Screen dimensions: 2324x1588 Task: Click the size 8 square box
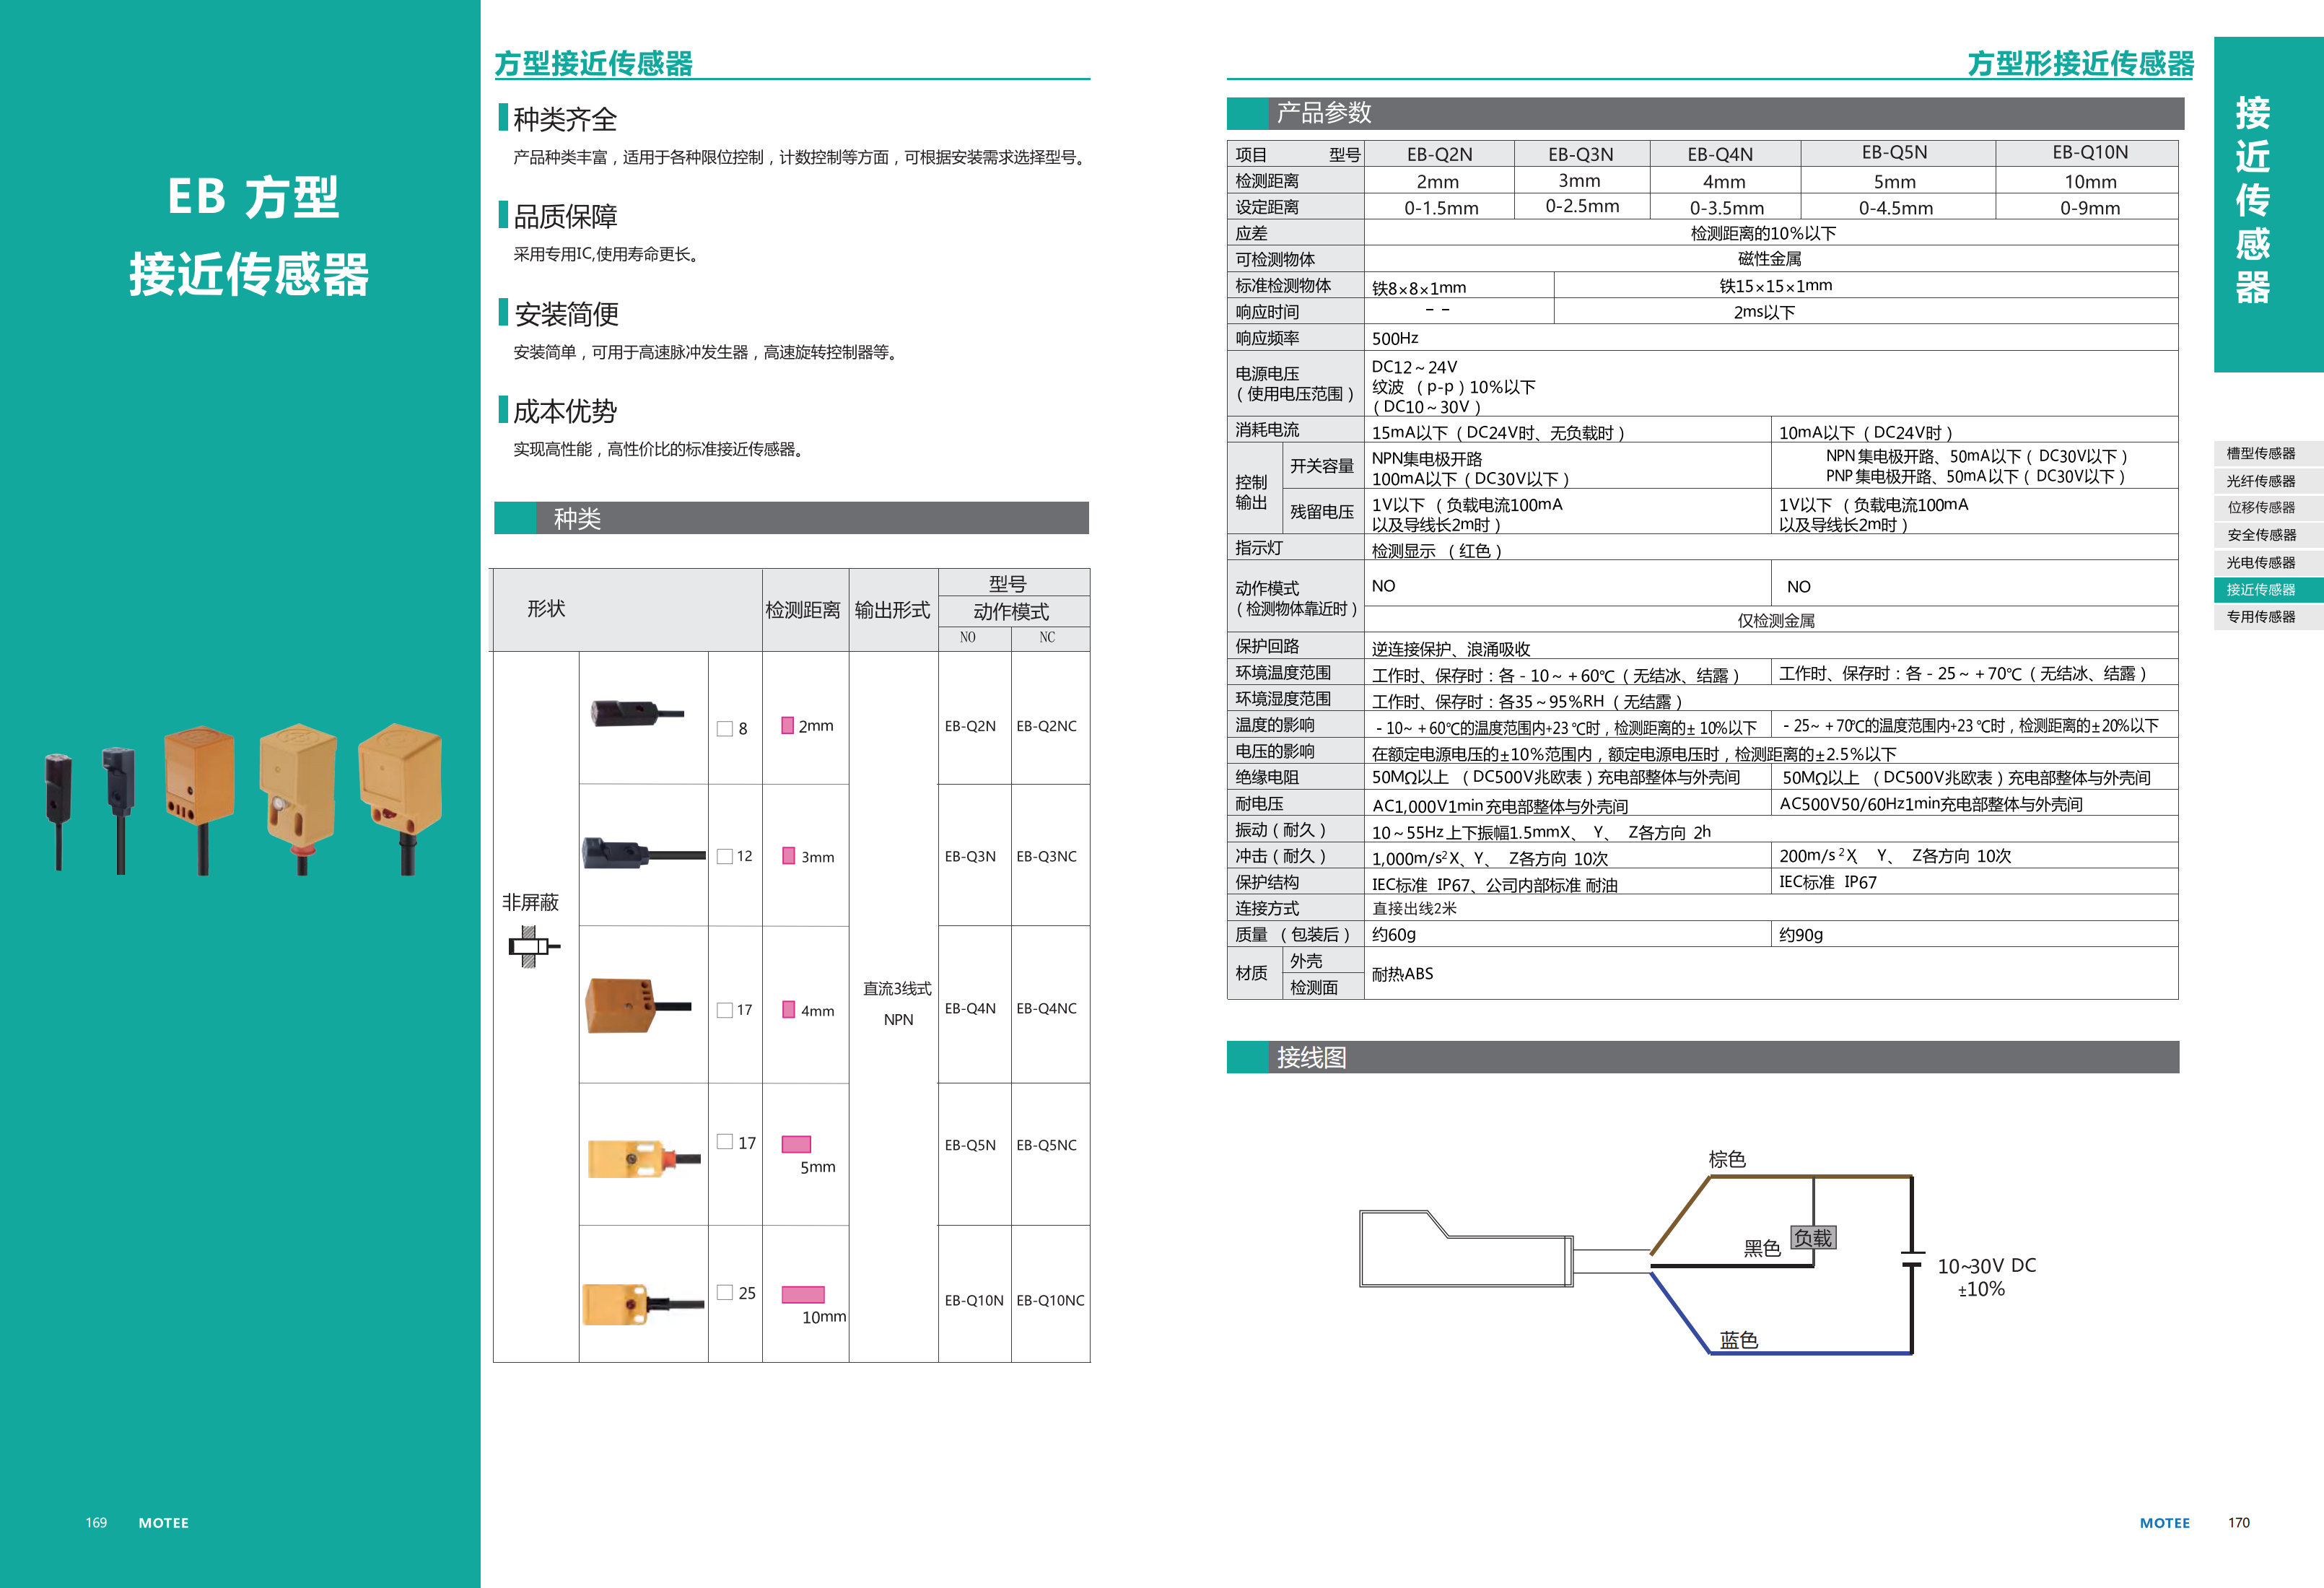click(x=725, y=729)
